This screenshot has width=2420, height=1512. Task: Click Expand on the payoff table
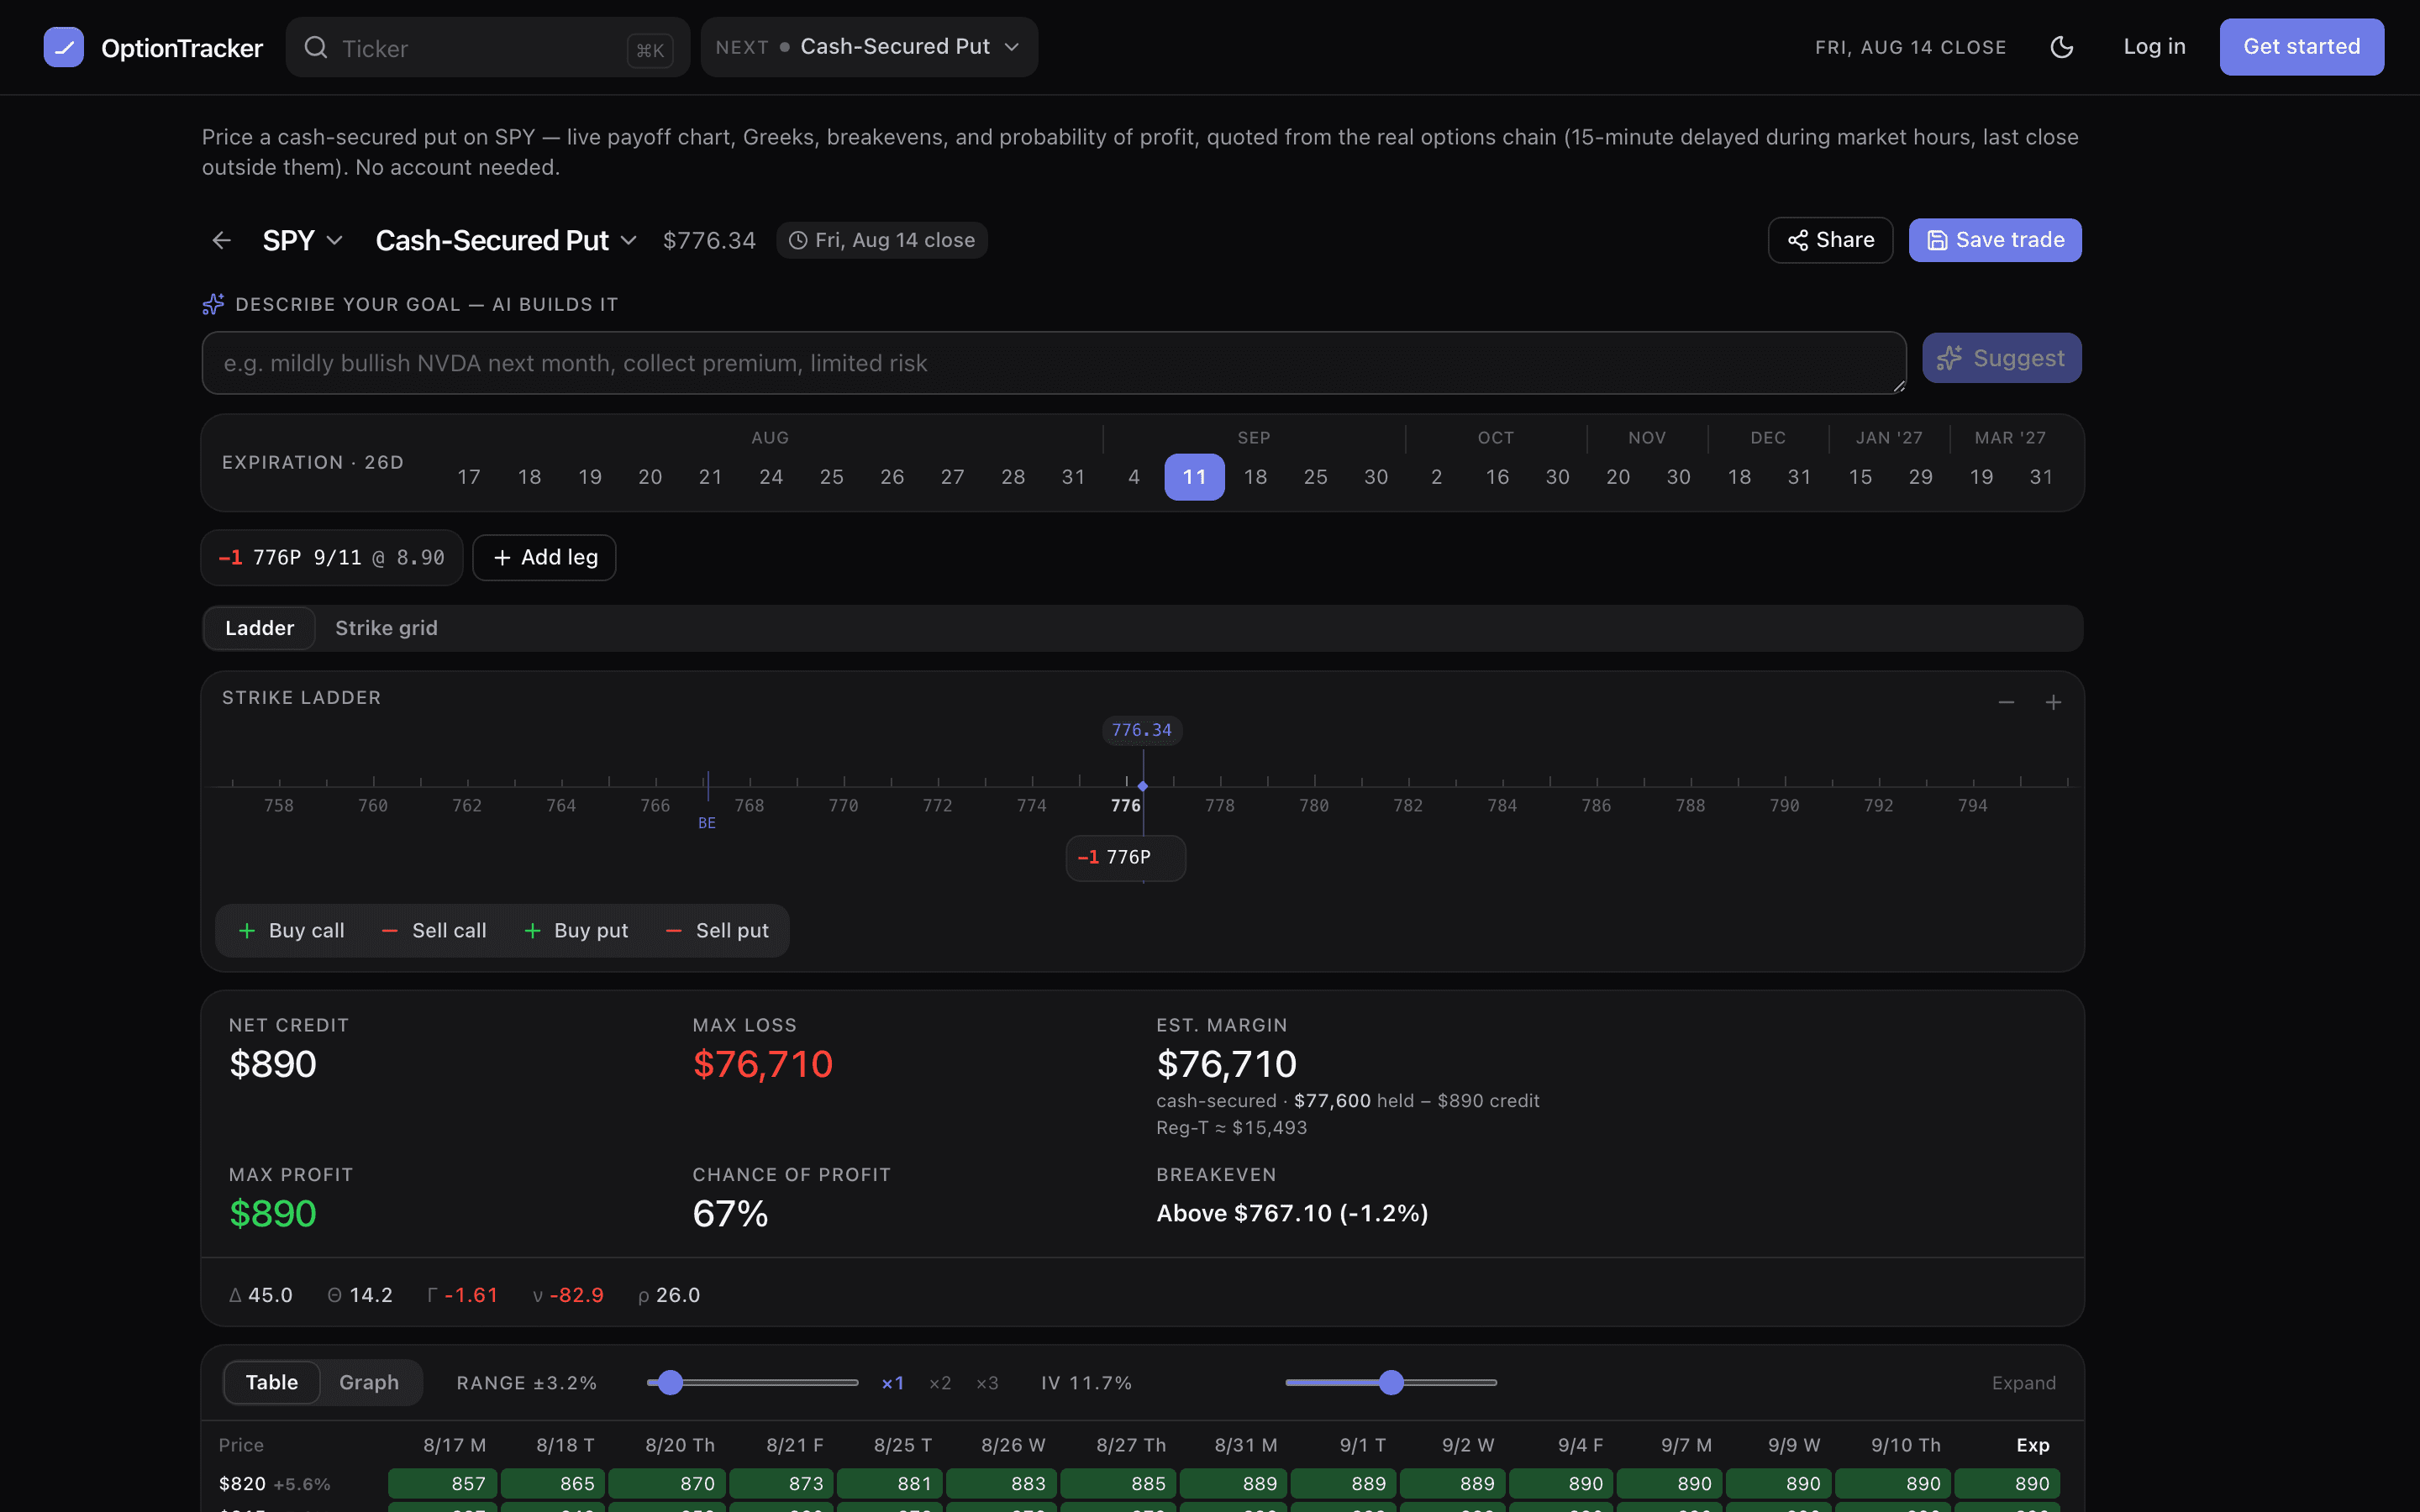point(2023,1383)
